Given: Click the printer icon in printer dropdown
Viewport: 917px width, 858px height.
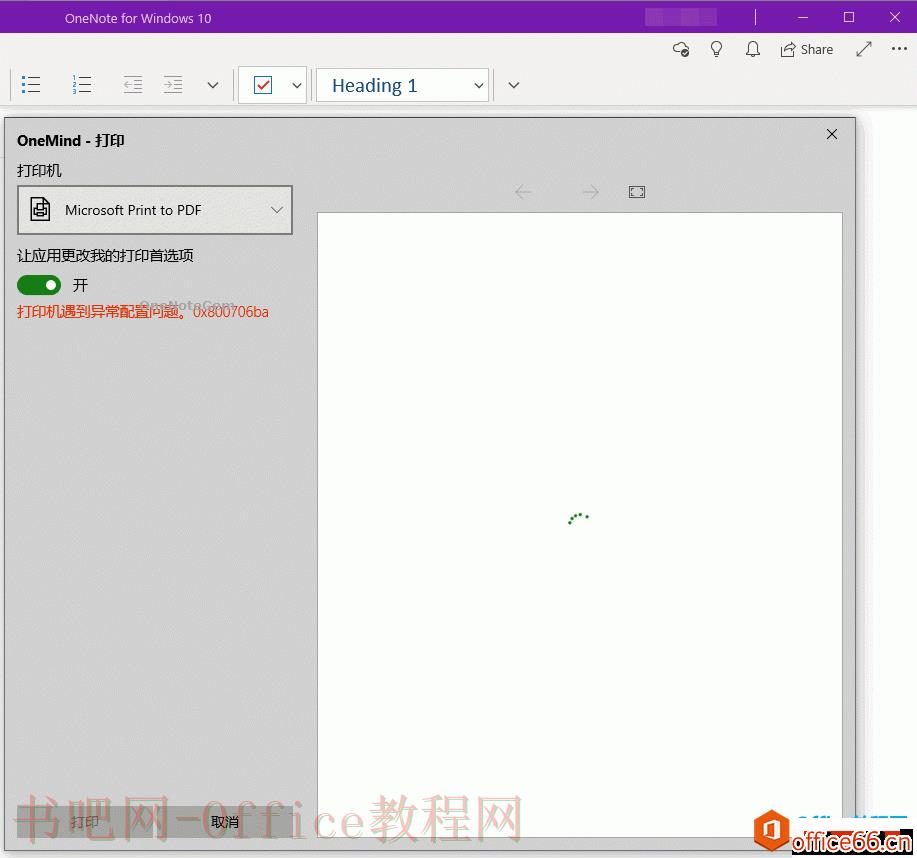Looking at the screenshot, I should click(x=40, y=209).
